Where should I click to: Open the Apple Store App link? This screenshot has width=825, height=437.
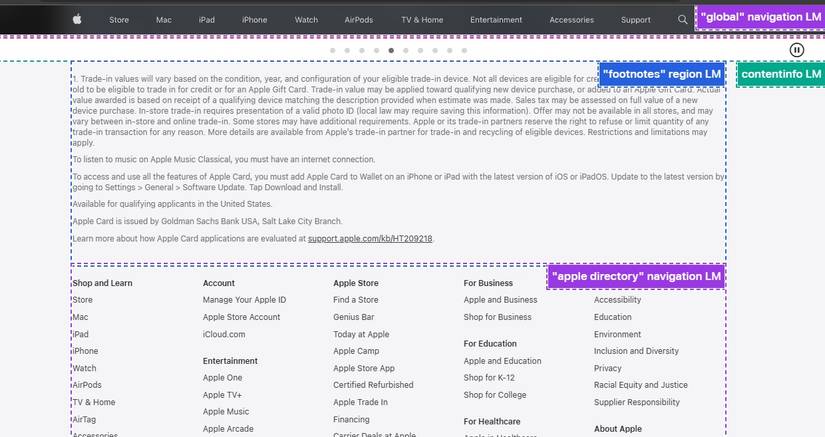click(364, 368)
